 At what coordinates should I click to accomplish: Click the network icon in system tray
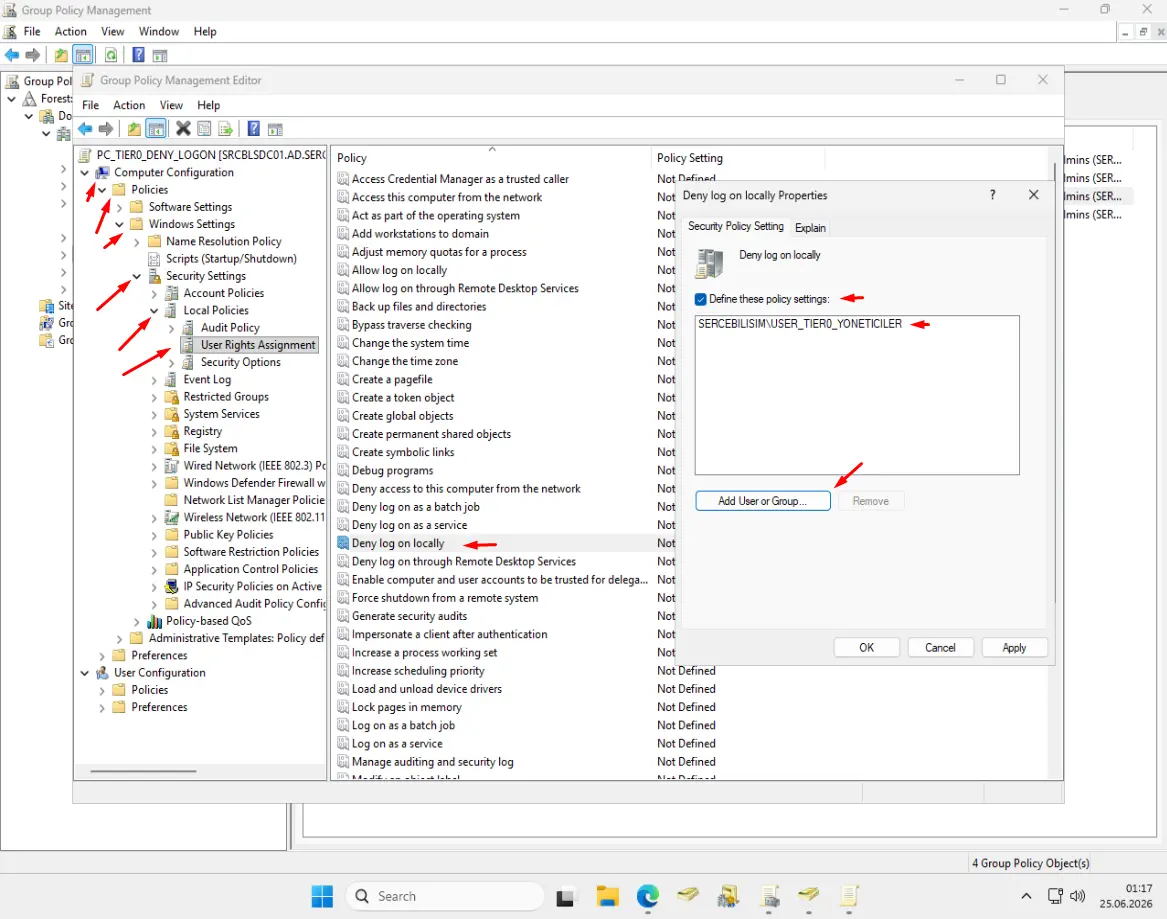(x=1055, y=896)
